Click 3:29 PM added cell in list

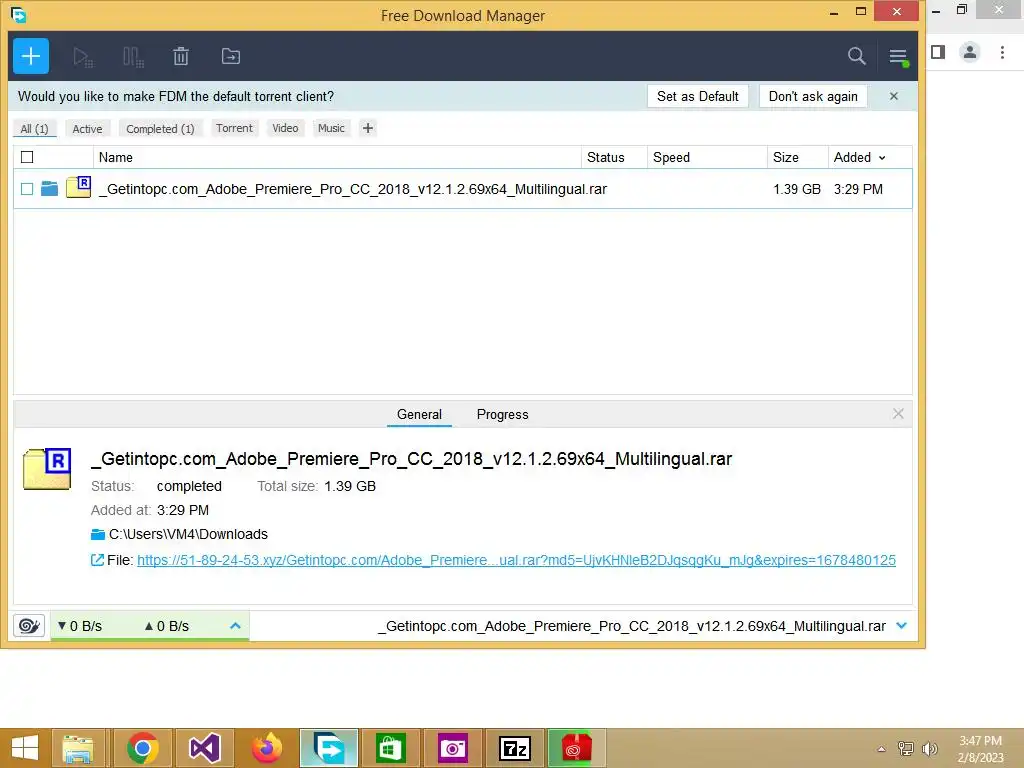click(858, 189)
